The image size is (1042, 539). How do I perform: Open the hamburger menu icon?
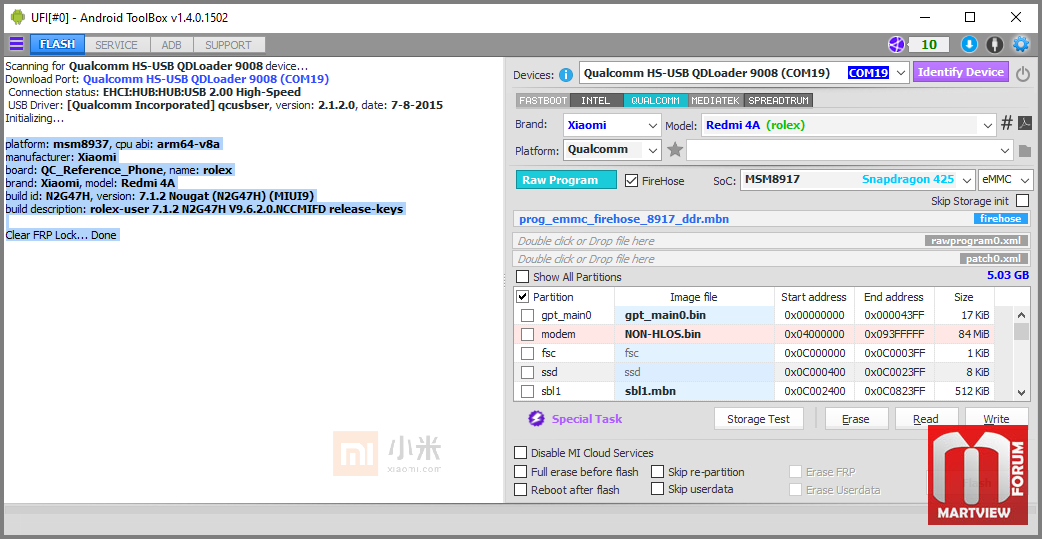click(16, 45)
